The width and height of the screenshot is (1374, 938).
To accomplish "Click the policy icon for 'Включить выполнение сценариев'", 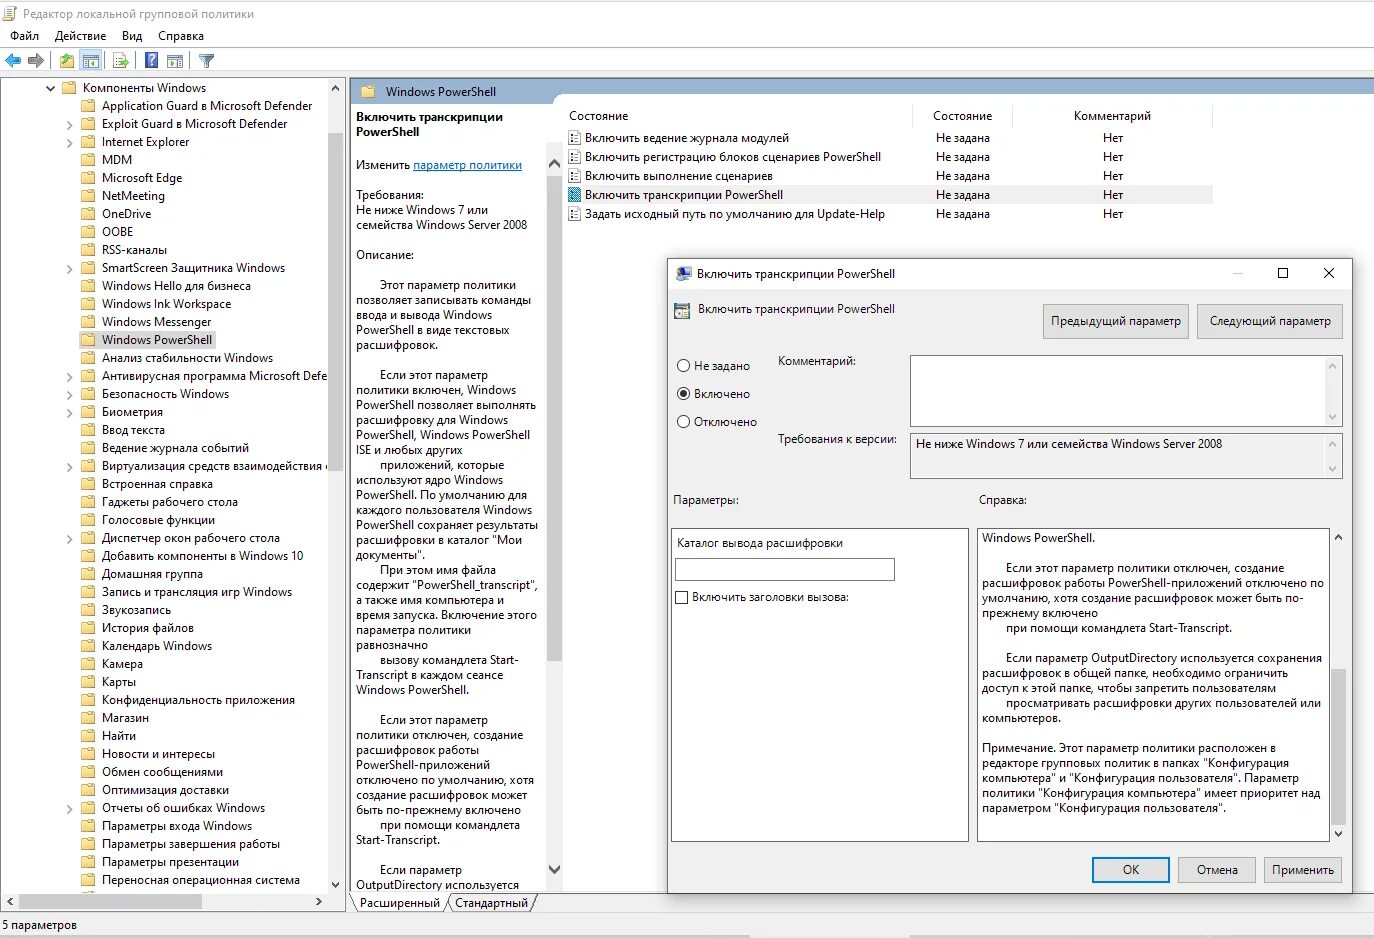I will pos(575,176).
